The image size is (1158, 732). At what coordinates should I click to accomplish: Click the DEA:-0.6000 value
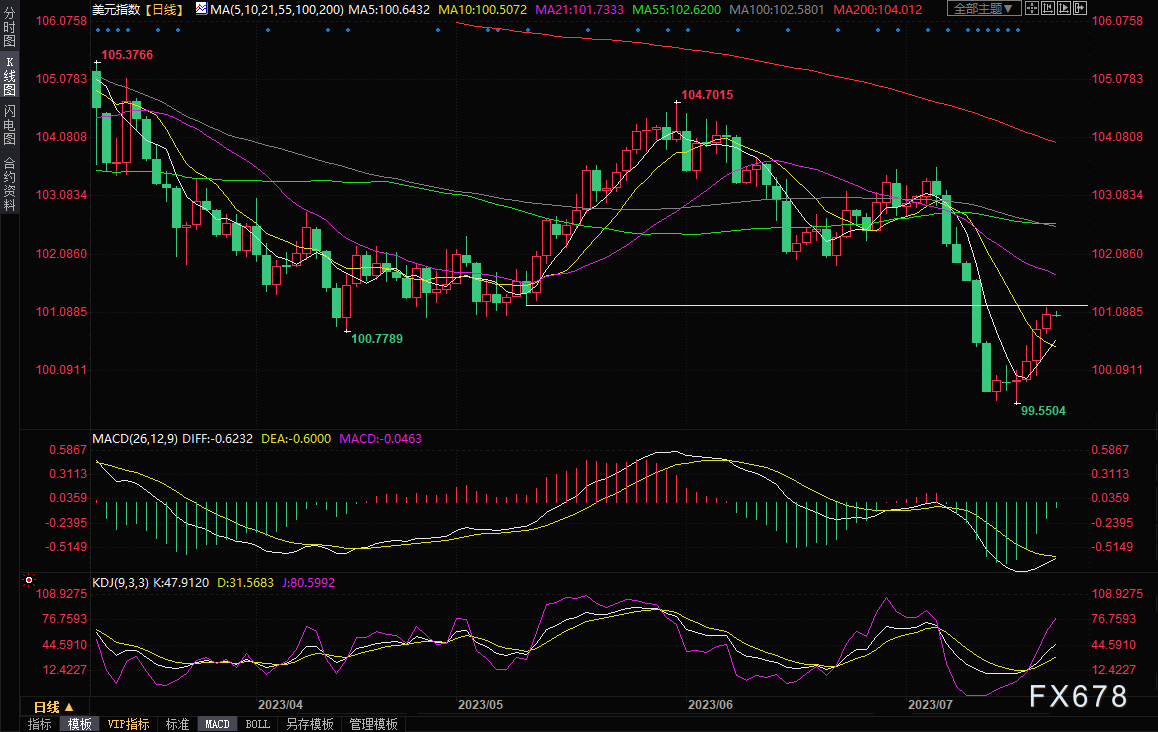tap(296, 438)
